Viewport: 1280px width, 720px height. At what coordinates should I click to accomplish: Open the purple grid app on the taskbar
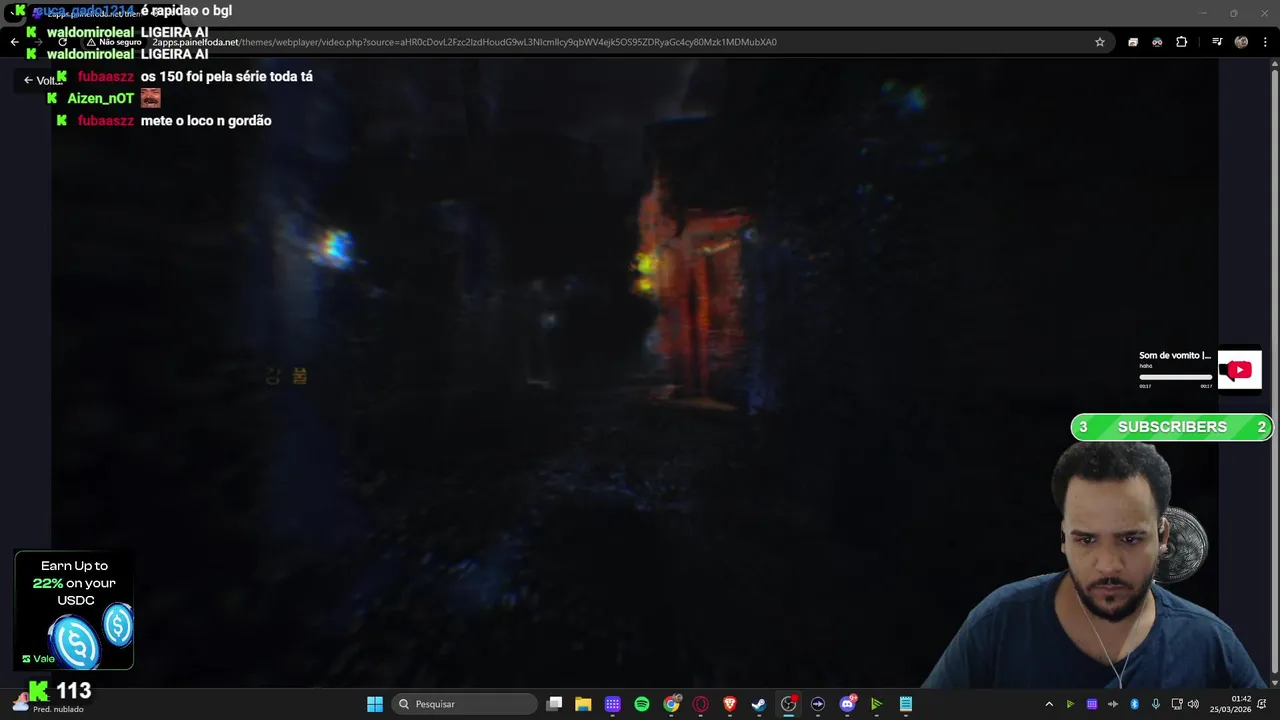pos(613,704)
